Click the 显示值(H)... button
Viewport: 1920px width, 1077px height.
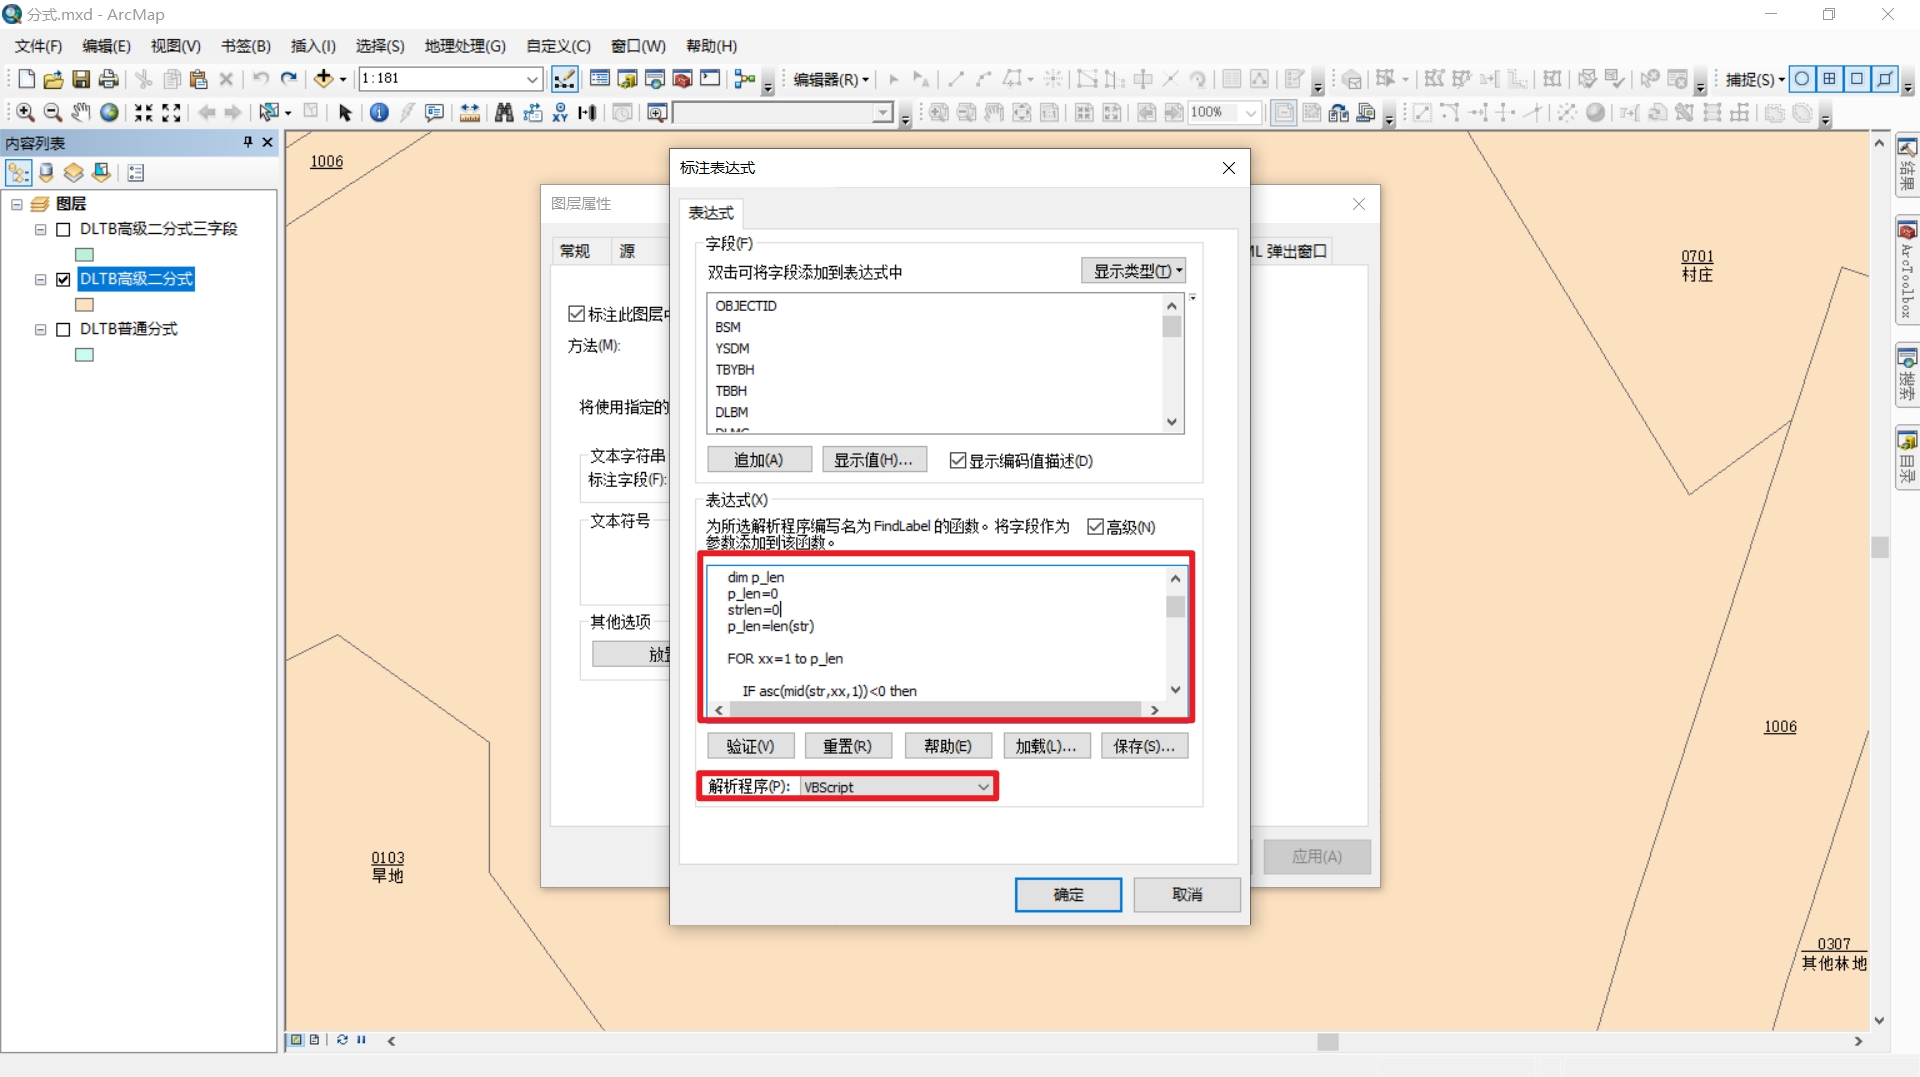coord(874,460)
